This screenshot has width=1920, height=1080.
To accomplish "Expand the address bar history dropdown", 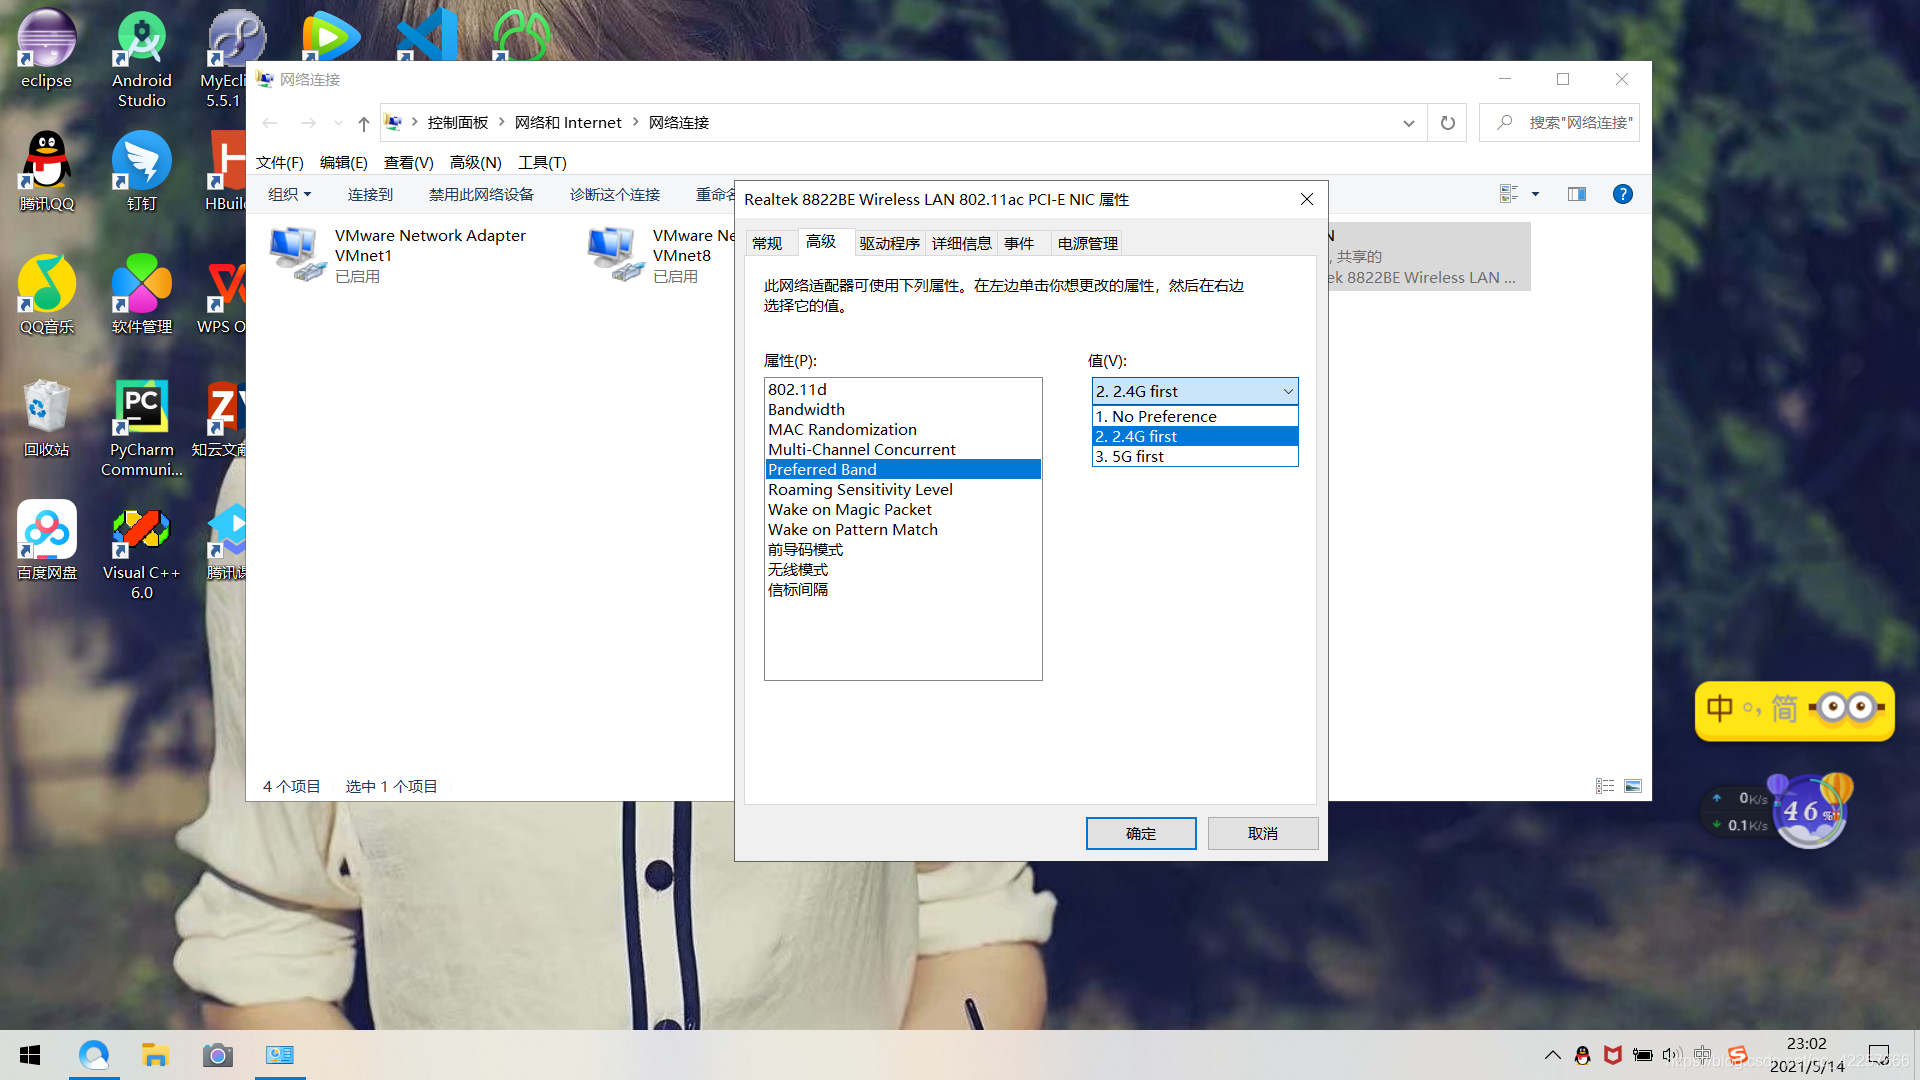I will point(1408,123).
